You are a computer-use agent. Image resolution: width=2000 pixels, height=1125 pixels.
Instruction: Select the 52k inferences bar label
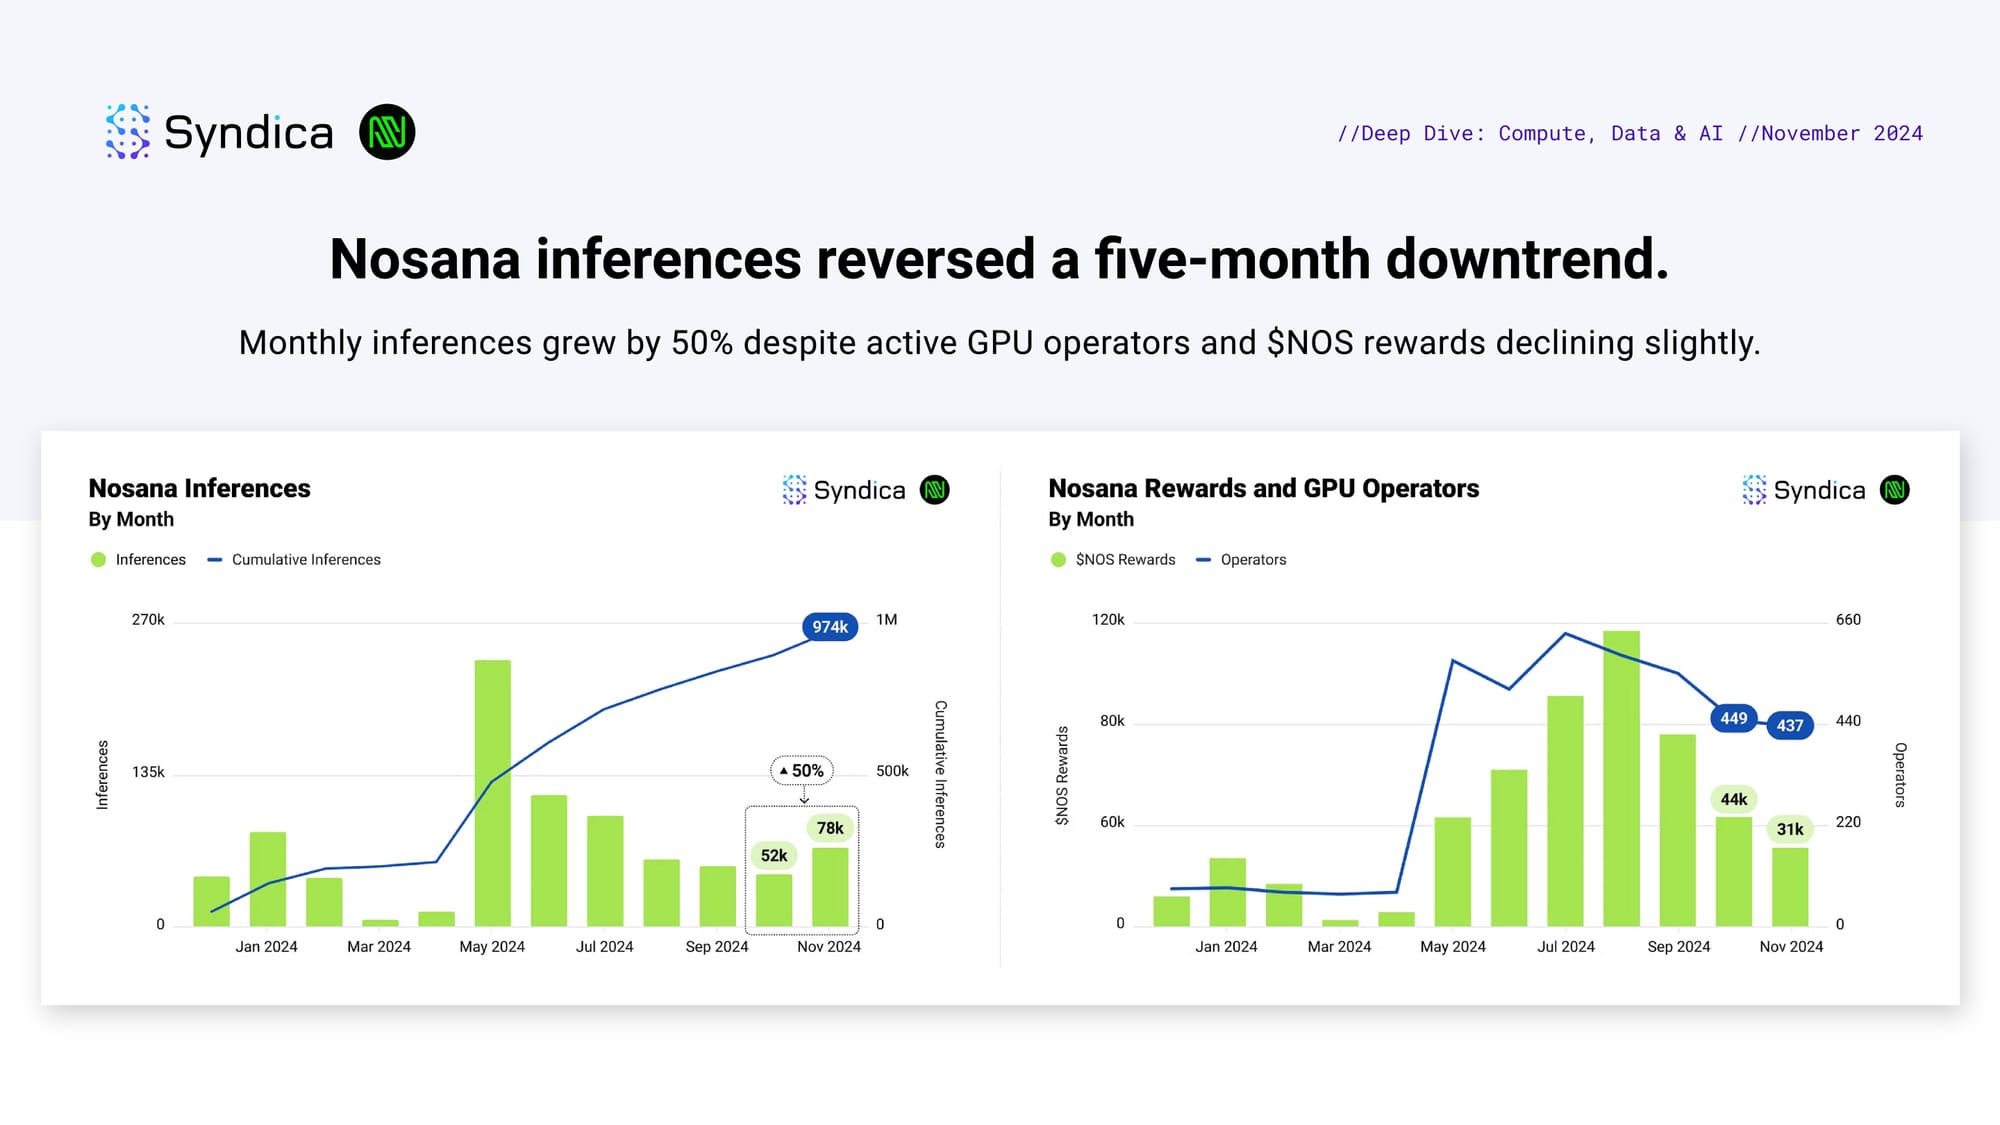click(x=773, y=856)
